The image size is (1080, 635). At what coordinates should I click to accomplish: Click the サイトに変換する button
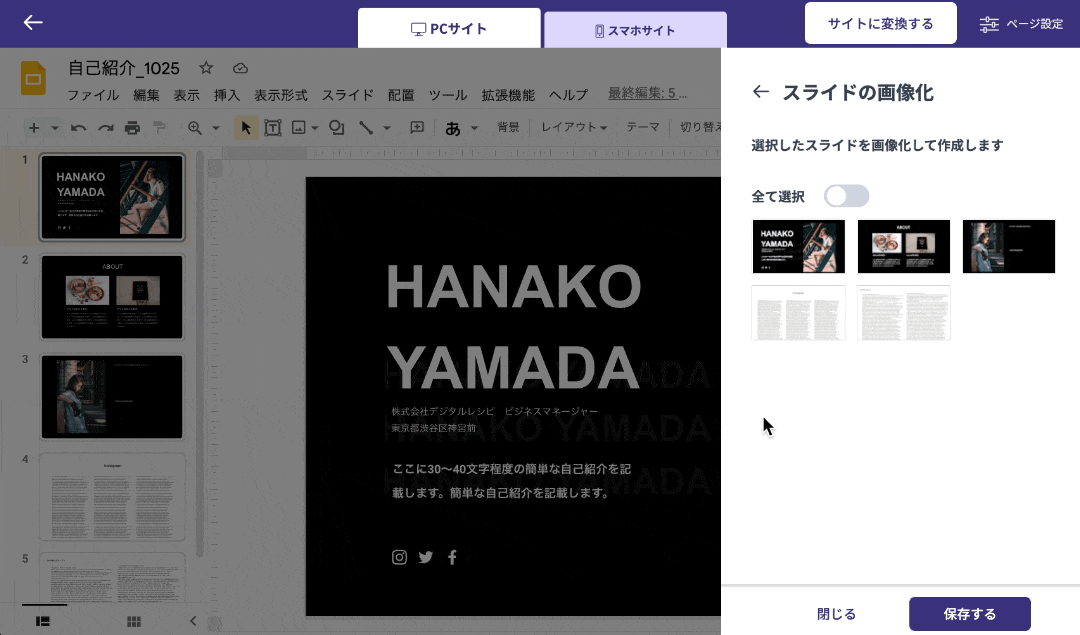[880, 23]
